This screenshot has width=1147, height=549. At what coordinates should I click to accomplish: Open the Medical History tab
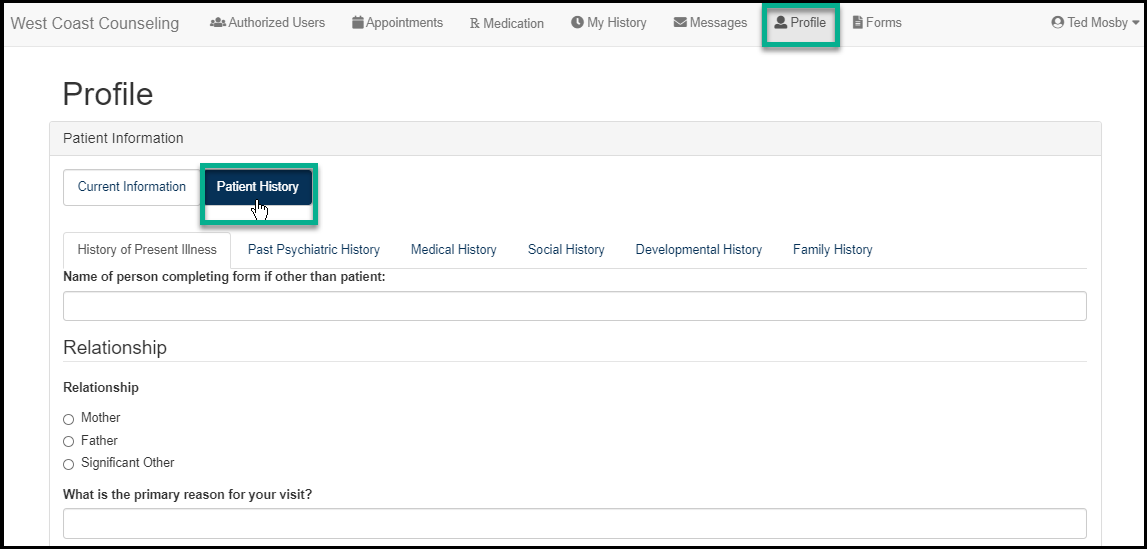(x=453, y=250)
